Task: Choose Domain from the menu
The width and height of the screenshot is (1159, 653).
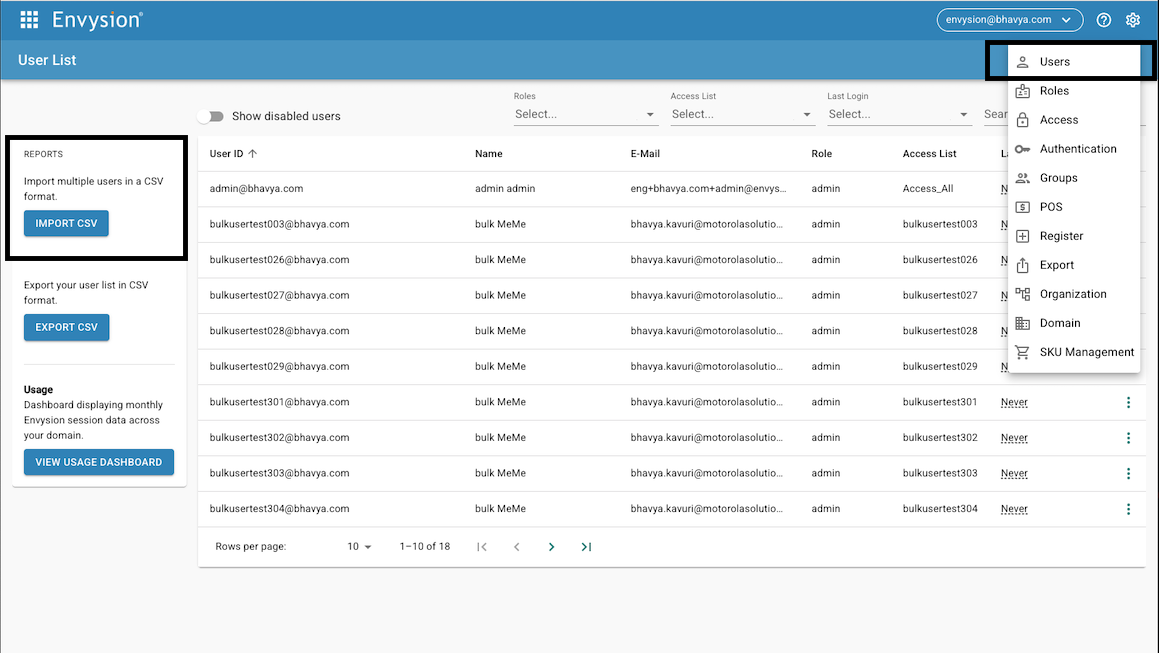Action: (x=1058, y=322)
